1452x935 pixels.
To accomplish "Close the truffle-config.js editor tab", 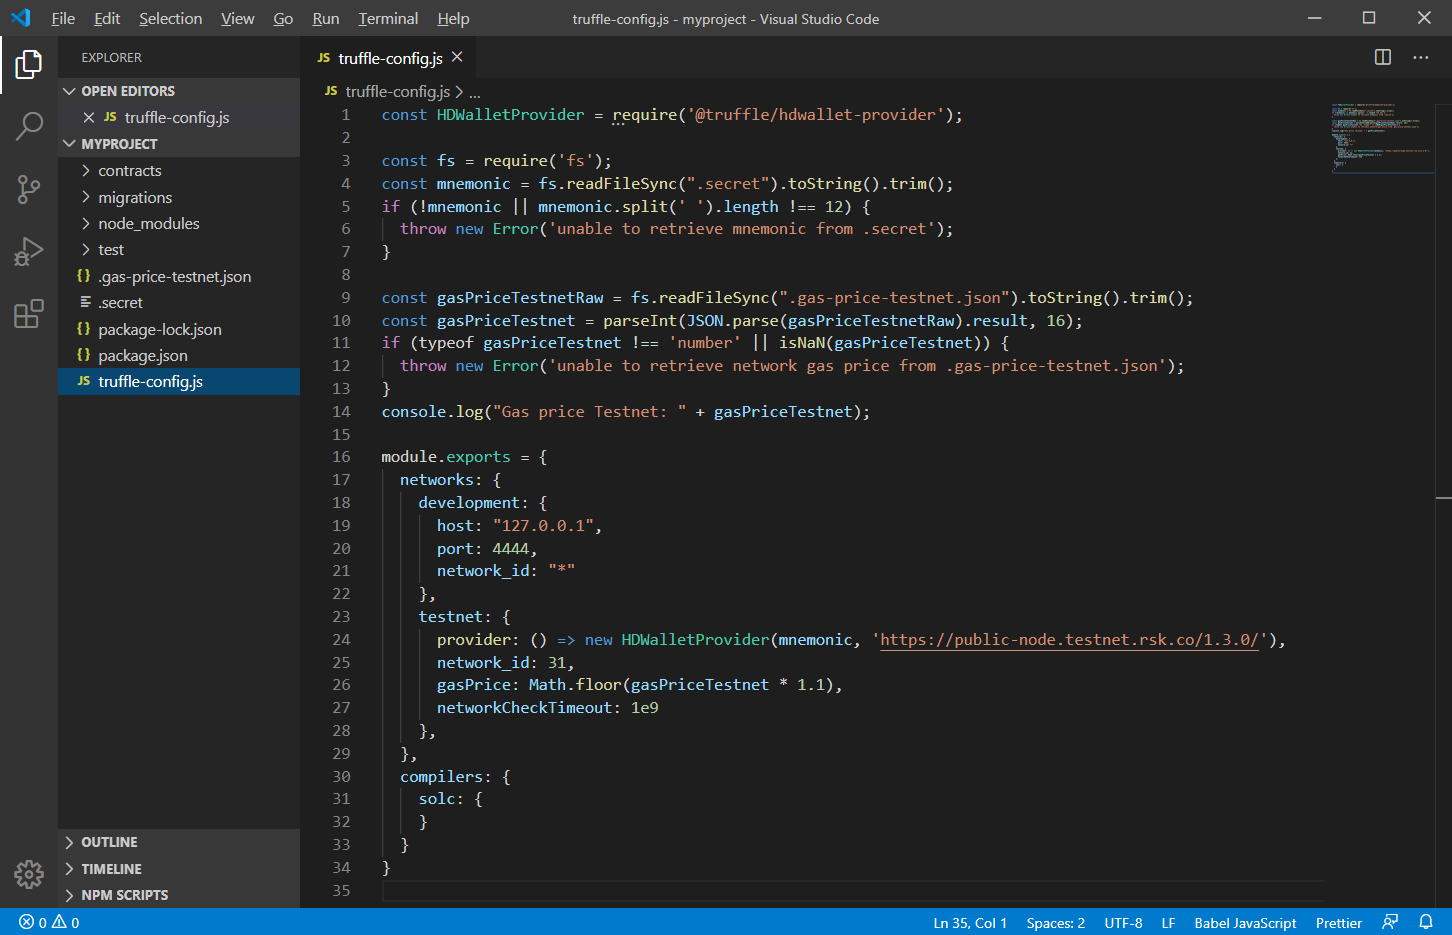I will [x=457, y=57].
